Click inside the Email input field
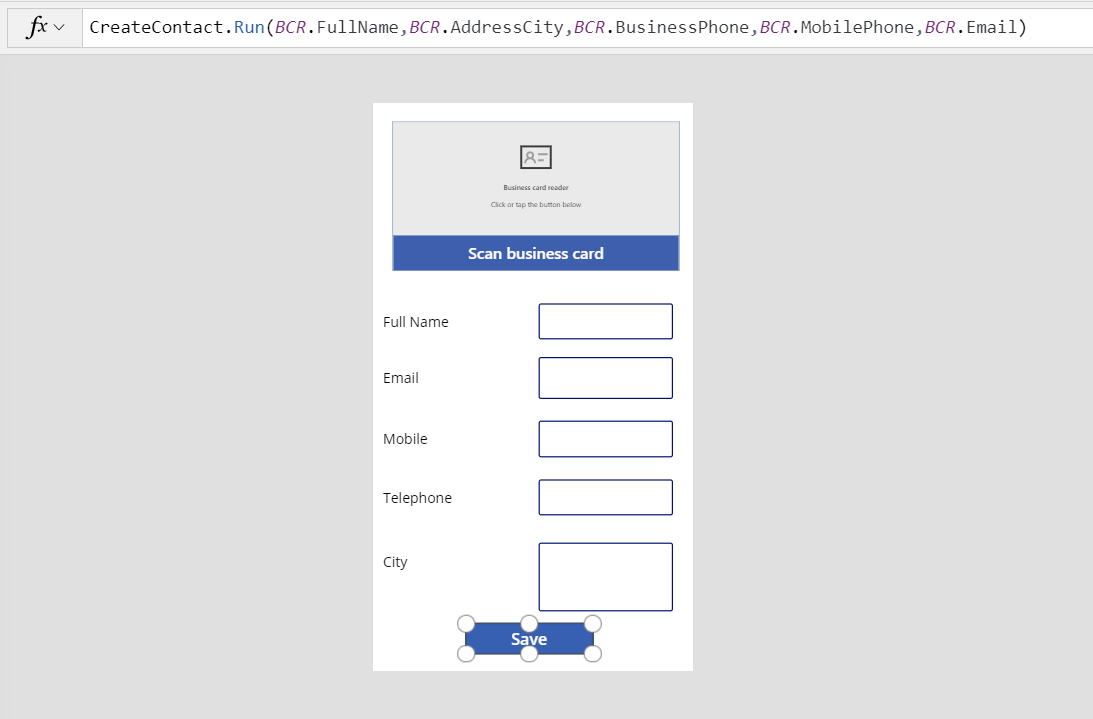The width and height of the screenshot is (1093, 719). tap(605, 378)
